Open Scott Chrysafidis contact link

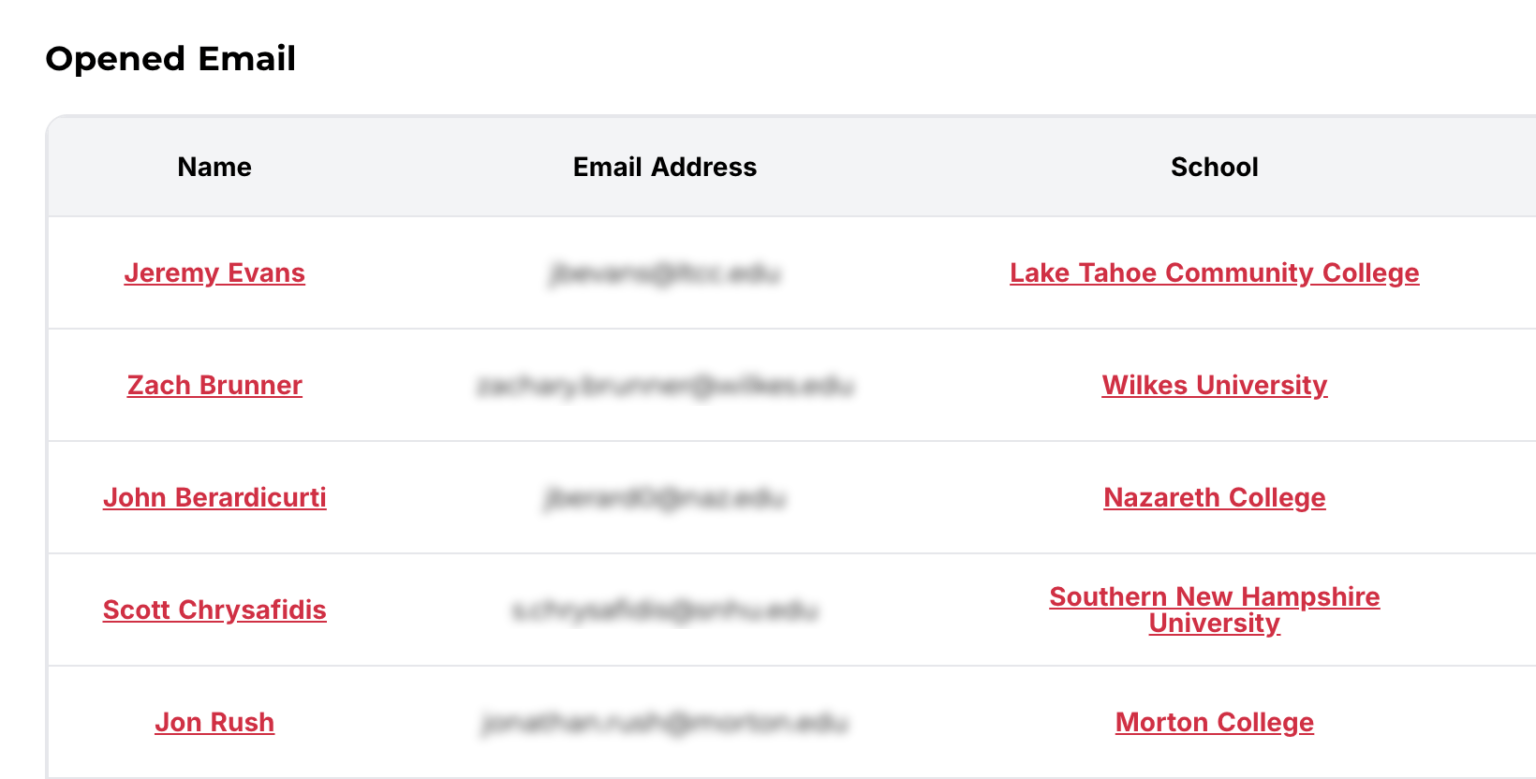[x=214, y=610]
